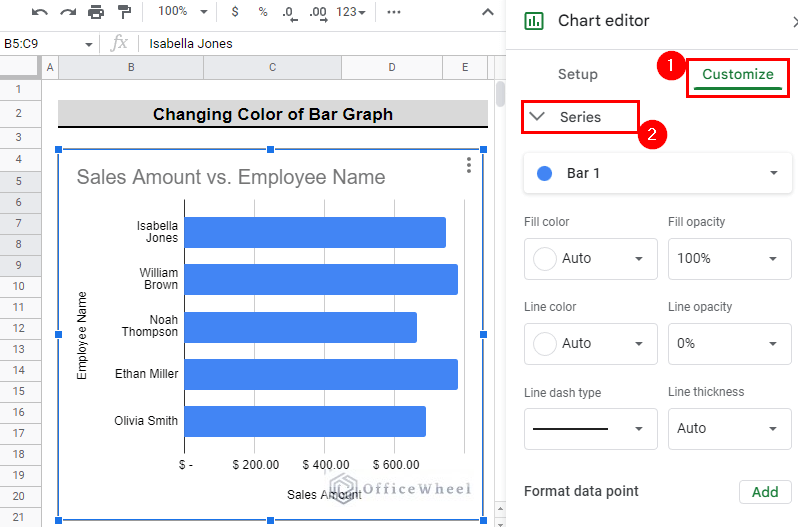Viewport: 798px width, 527px height.
Task: Click the Noah Thompson bar
Action: point(301,327)
